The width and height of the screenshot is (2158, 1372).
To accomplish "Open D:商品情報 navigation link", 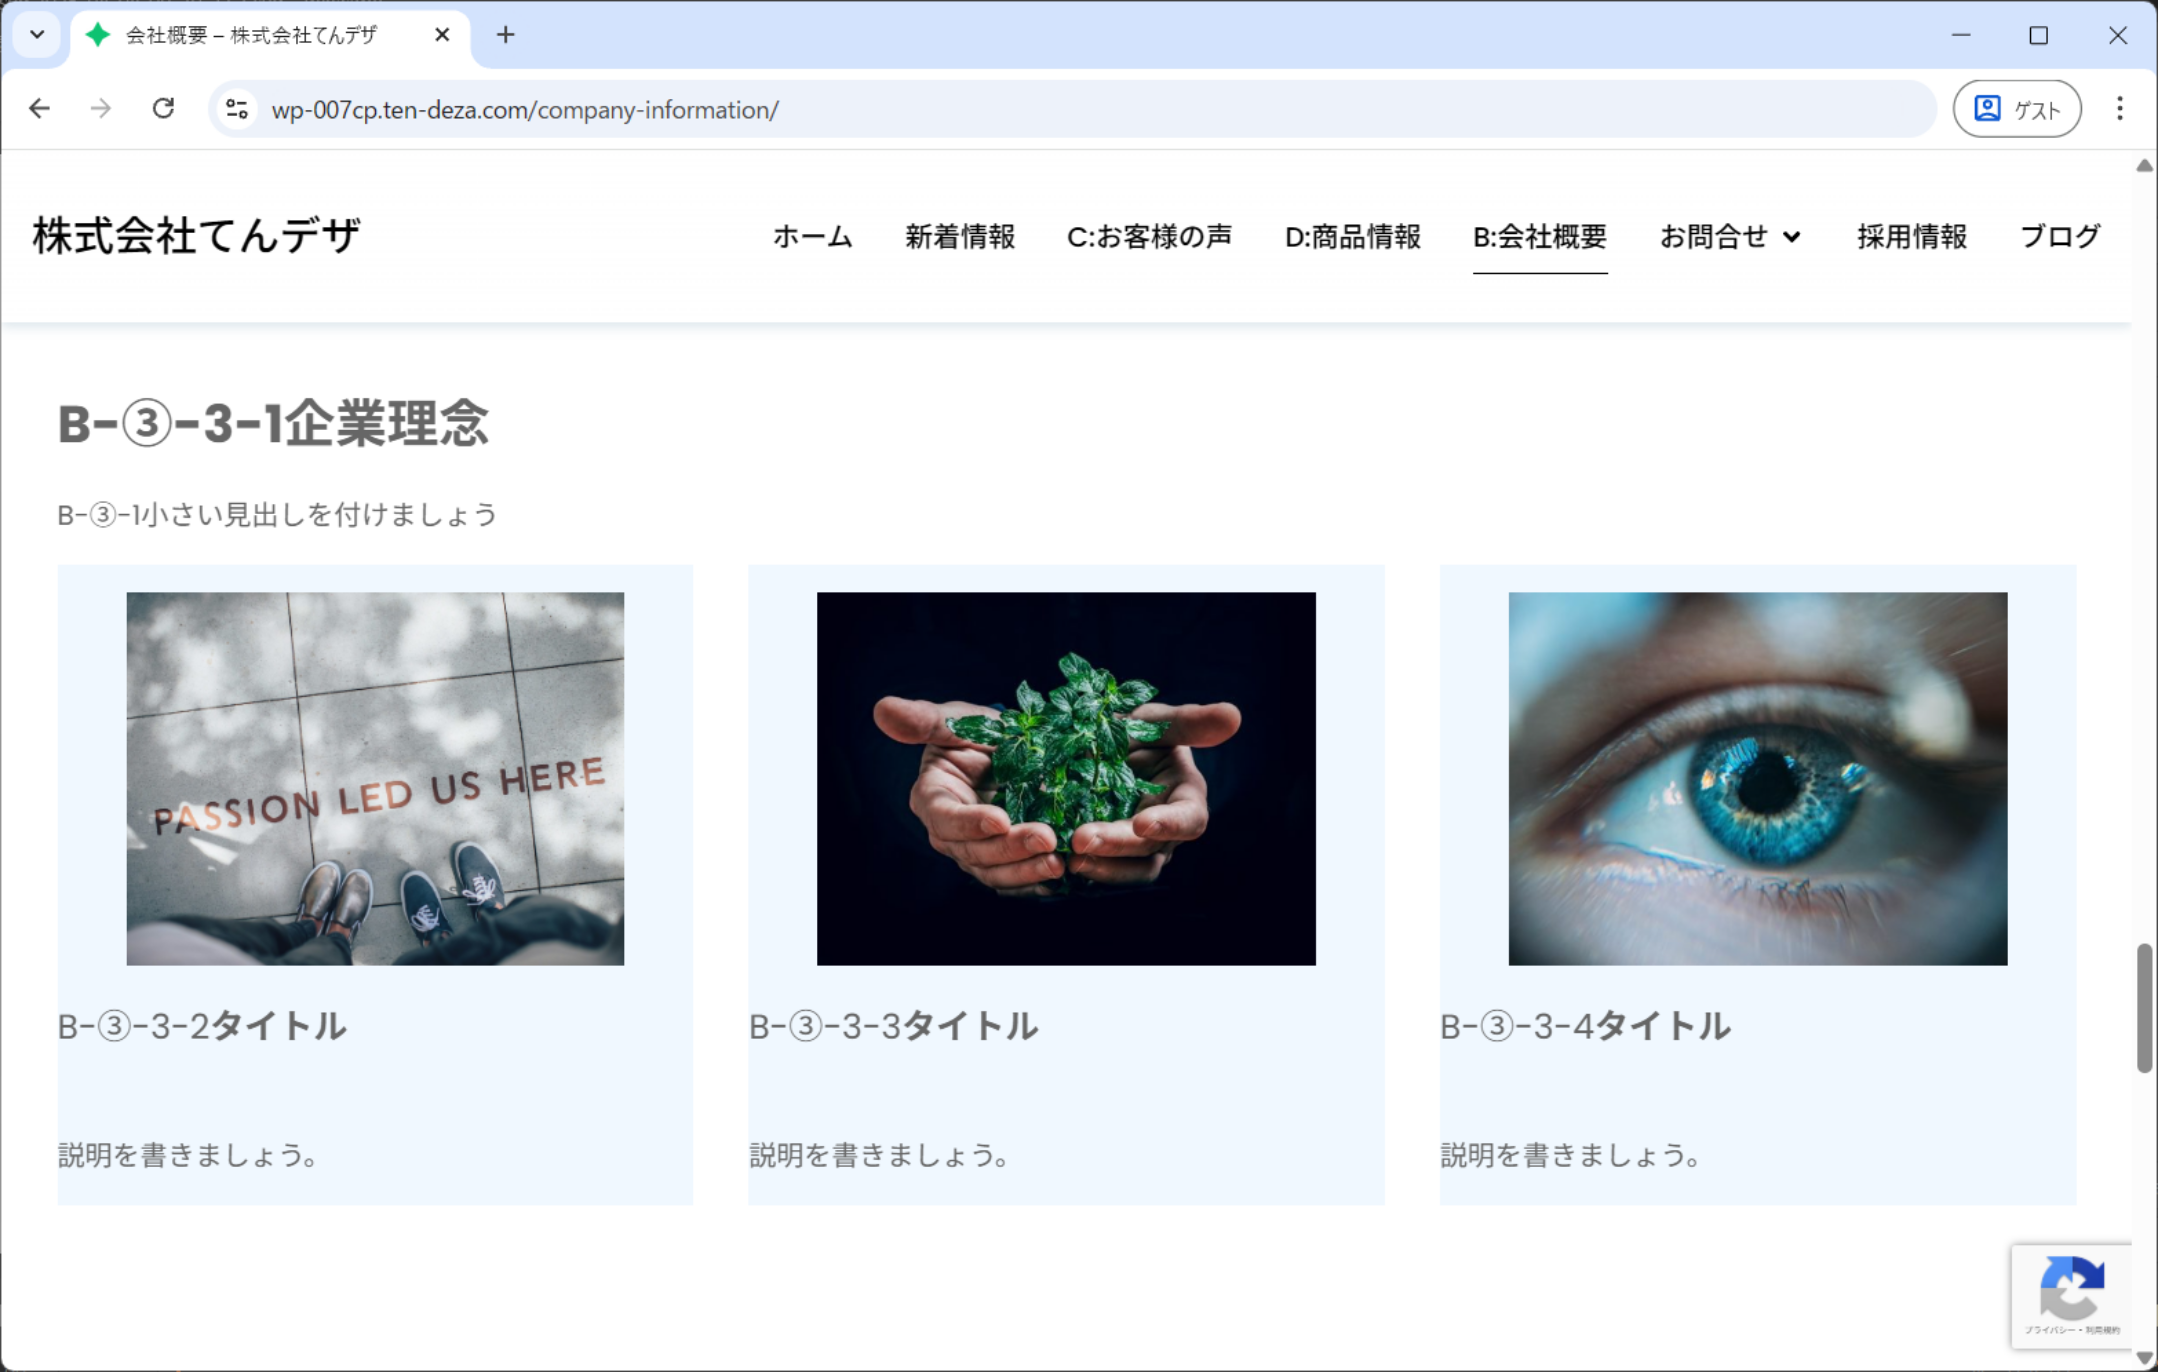I will pyautogui.click(x=1352, y=237).
